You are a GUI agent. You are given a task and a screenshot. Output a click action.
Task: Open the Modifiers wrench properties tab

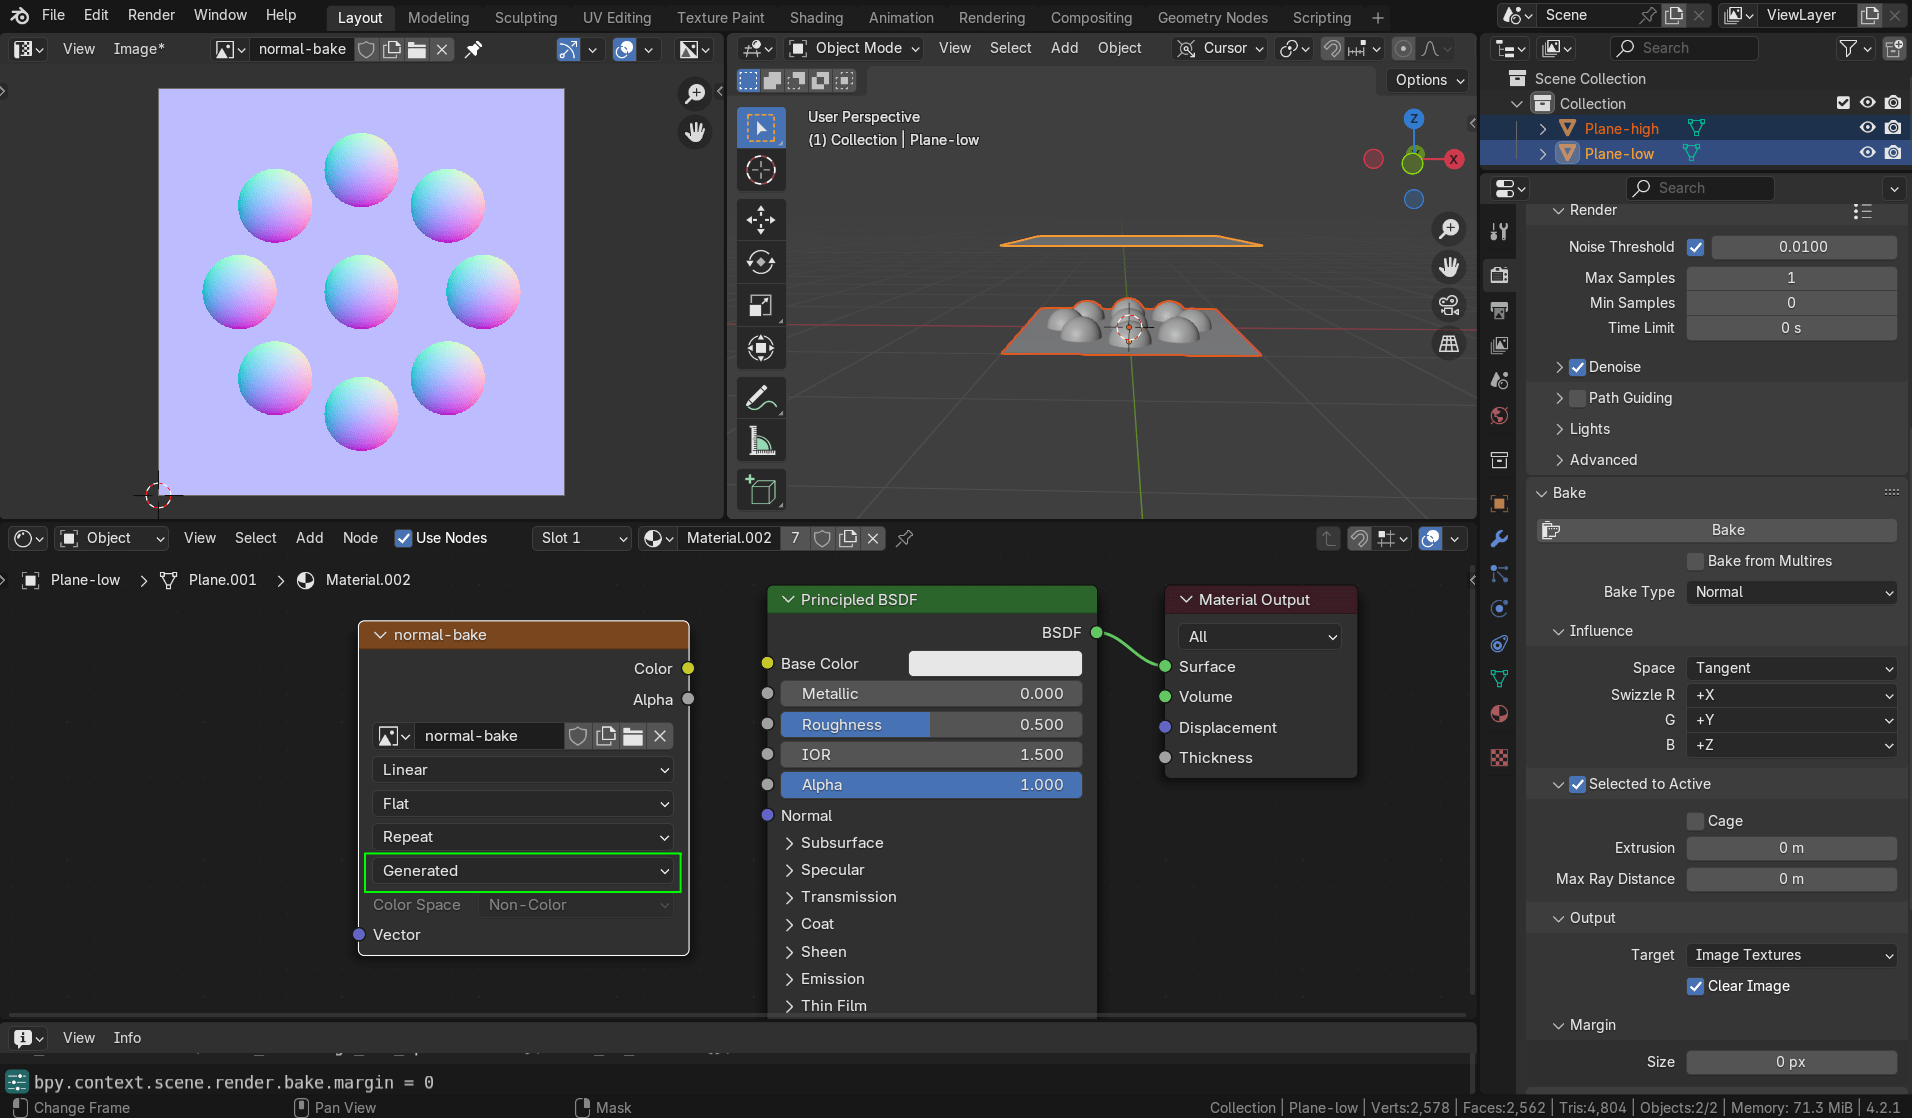pyautogui.click(x=1499, y=539)
